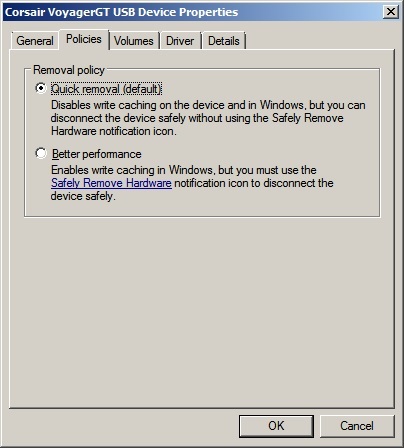Image resolution: width=404 pixels, height=448 pixels.
Task: Click the active Policies tab
Action: tap(84, 39)
